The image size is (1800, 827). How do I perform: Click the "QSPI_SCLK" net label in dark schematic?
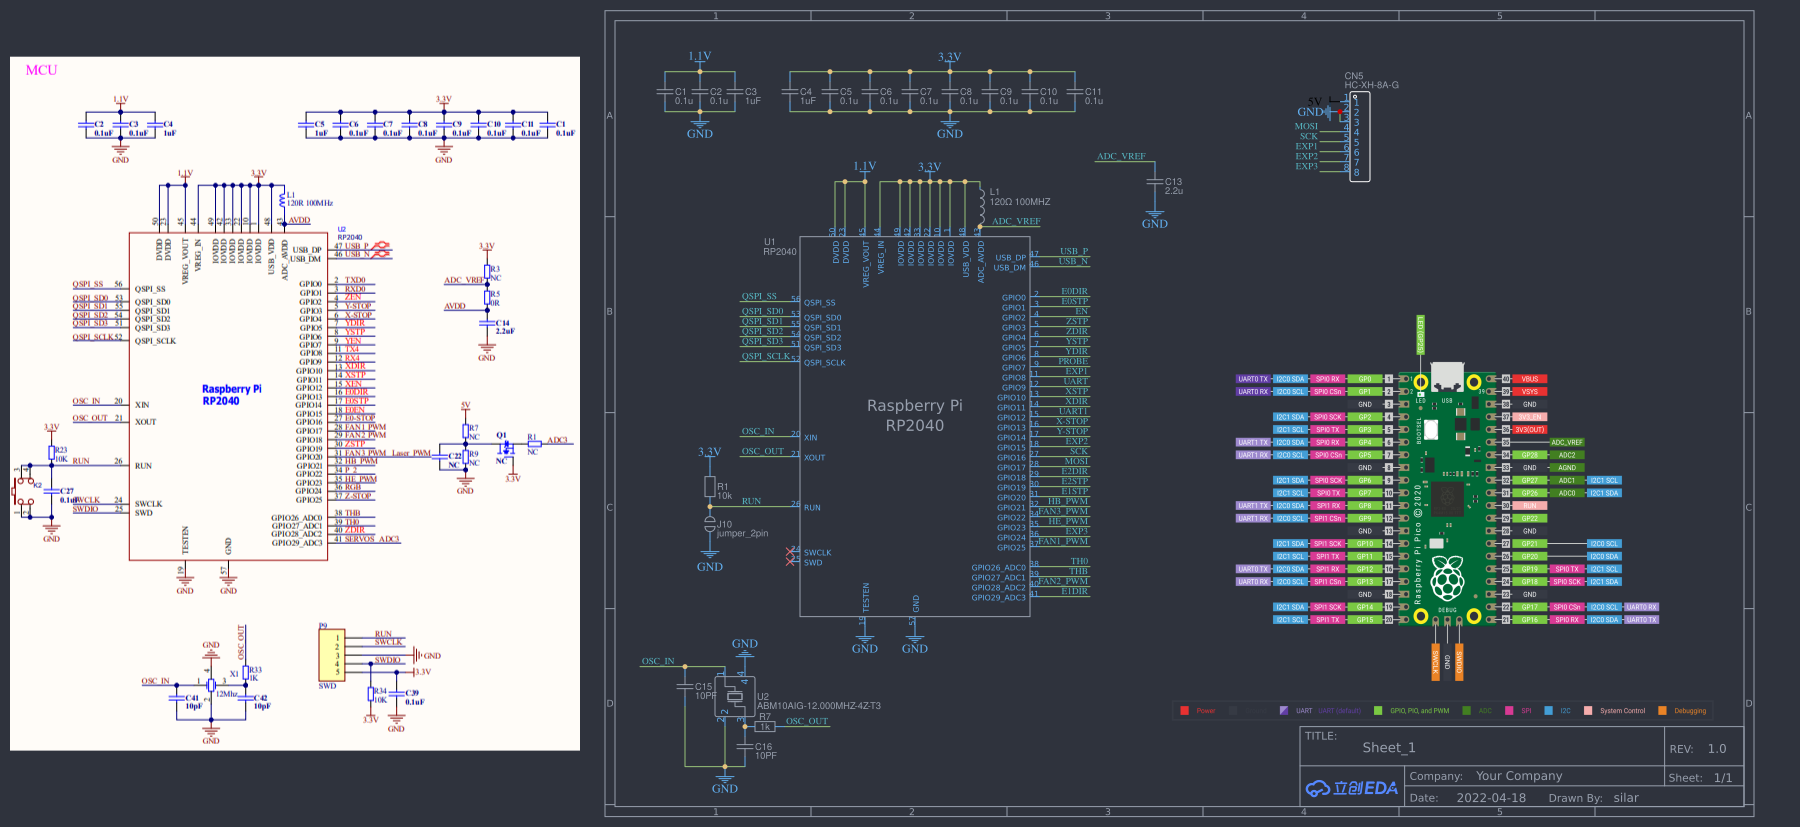click(x=765, y=356)
